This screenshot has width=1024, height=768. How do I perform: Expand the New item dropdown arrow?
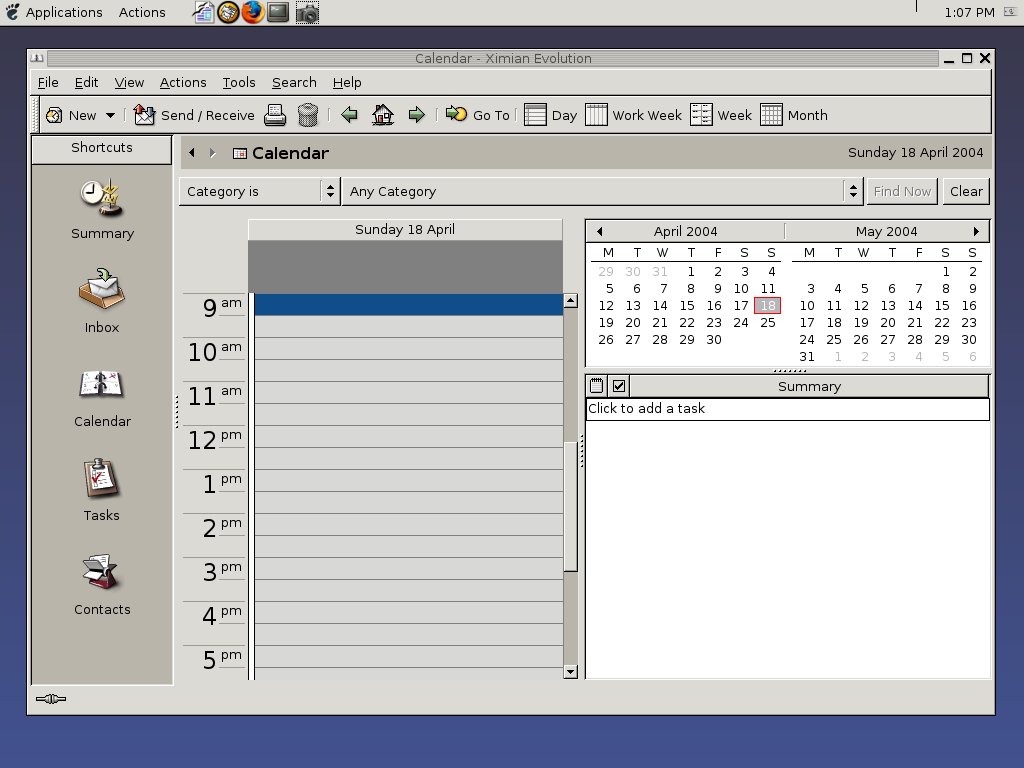click(110, 114)
